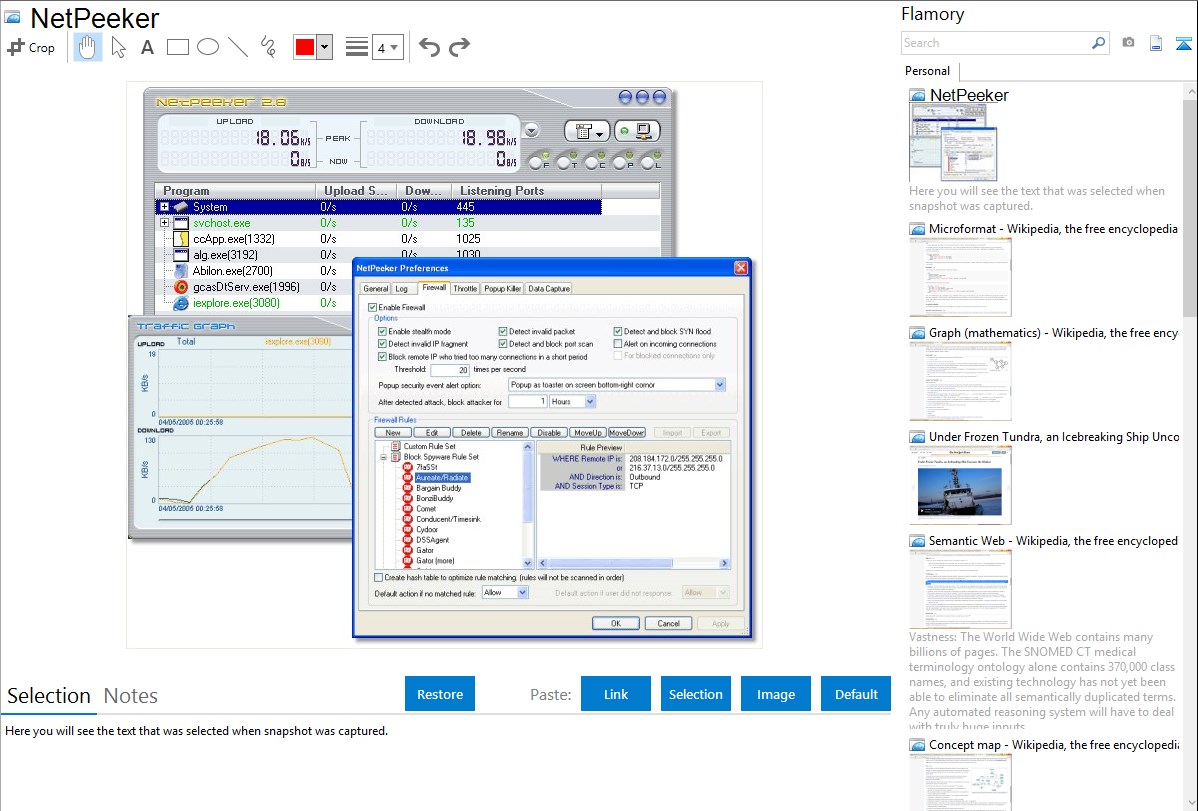Select the Crop tool
The image size is (1198, 811).
click(x=31, y=47)
